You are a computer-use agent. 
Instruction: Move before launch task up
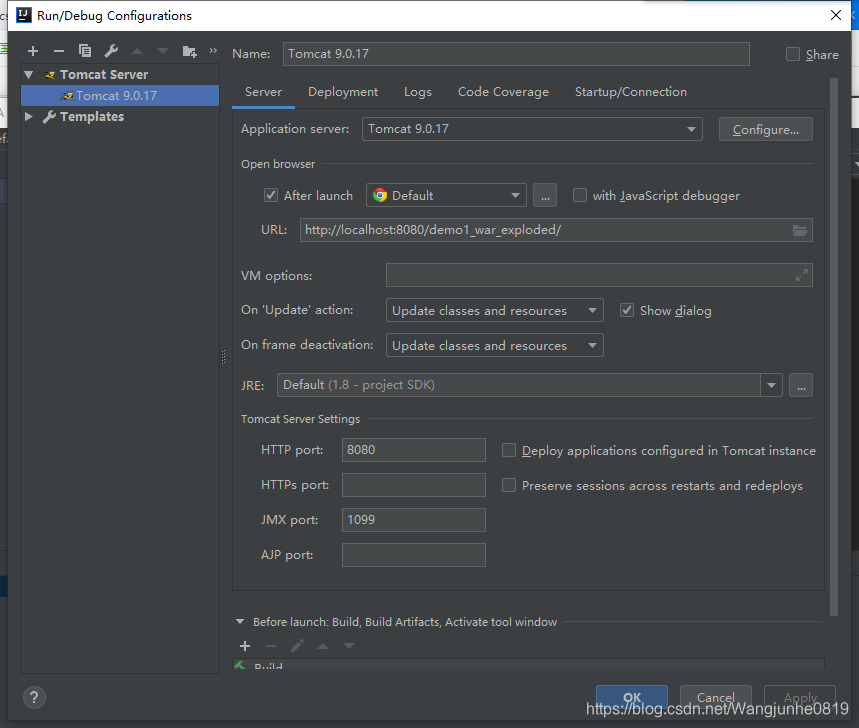click(323, 646)
